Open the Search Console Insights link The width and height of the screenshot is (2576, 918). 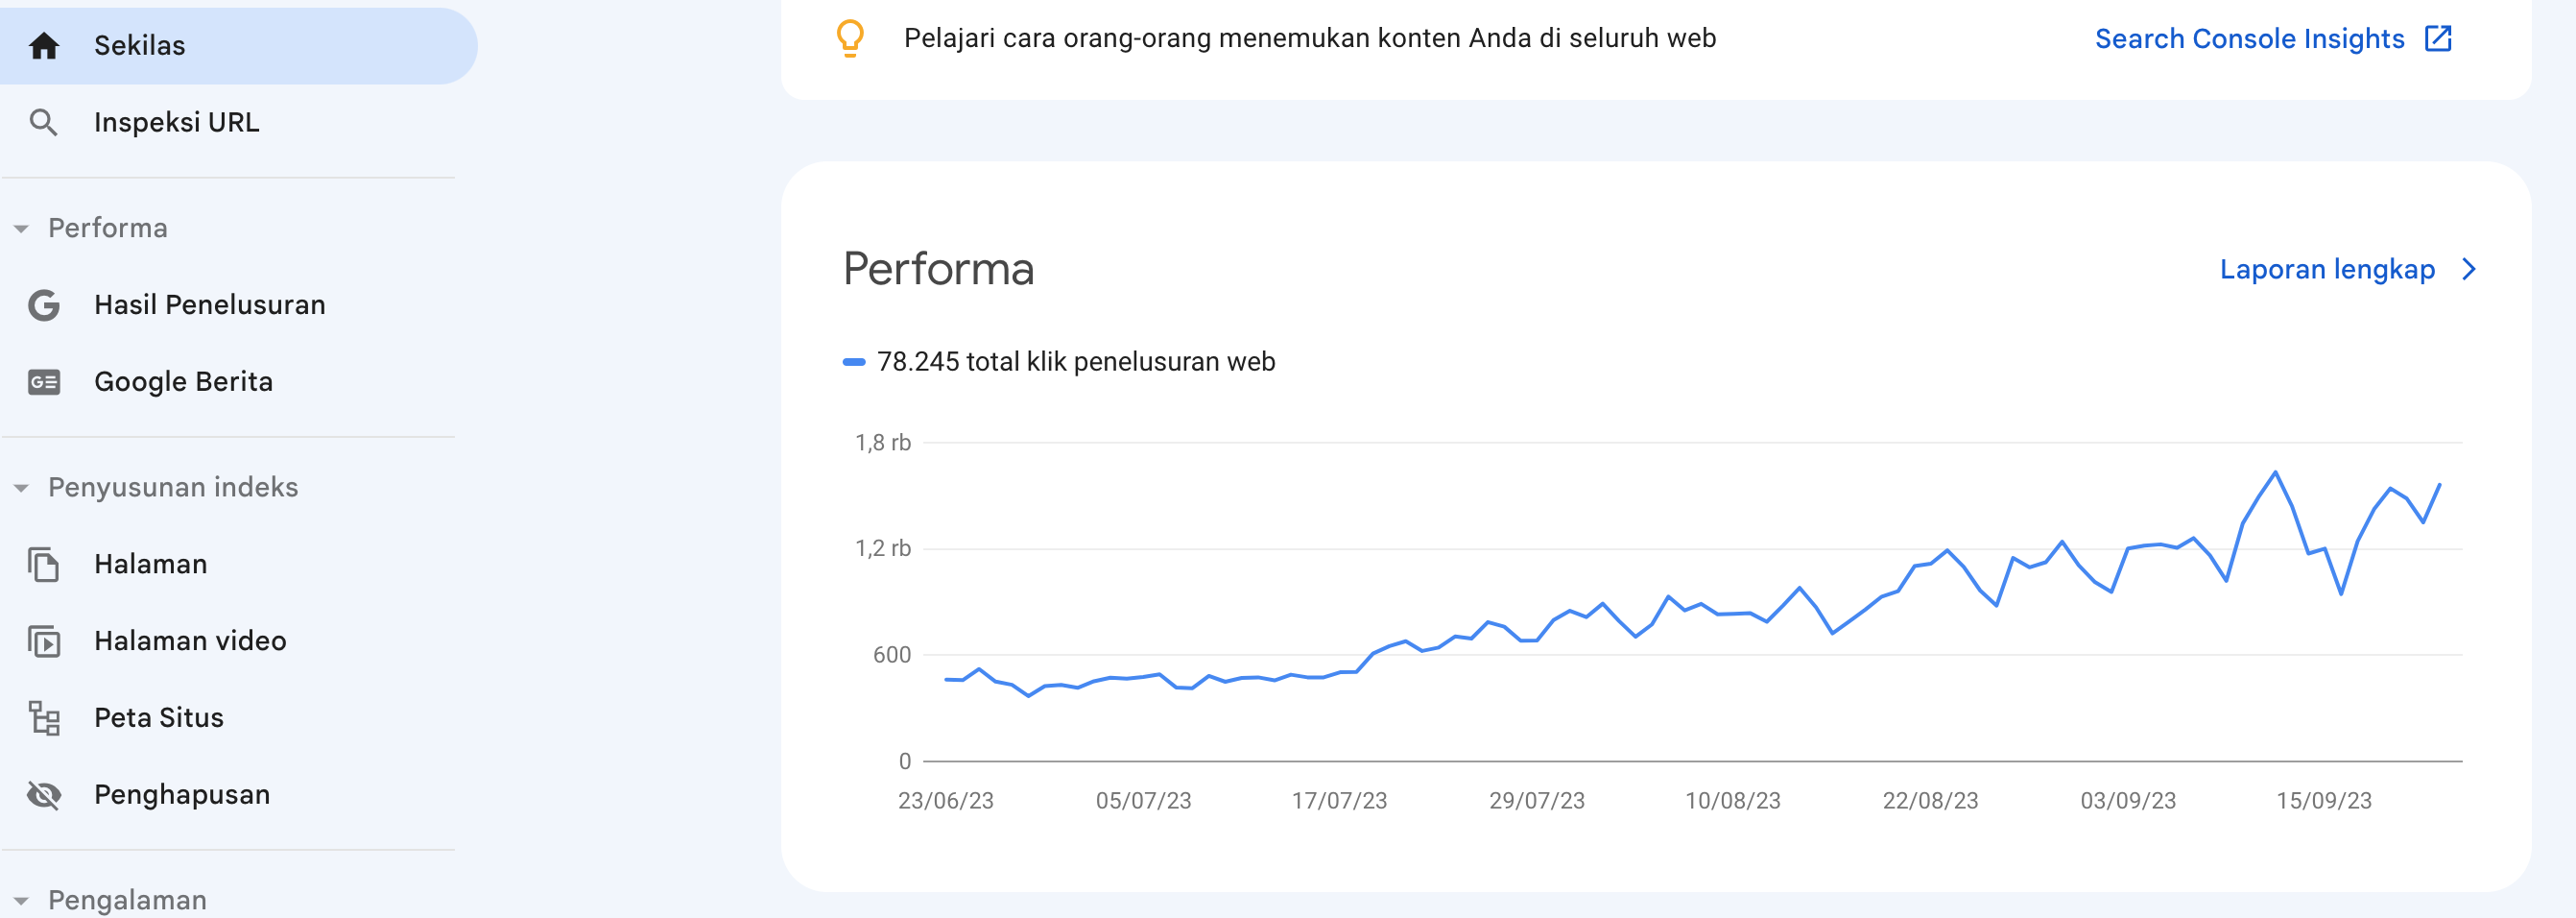pos(2249,39)
